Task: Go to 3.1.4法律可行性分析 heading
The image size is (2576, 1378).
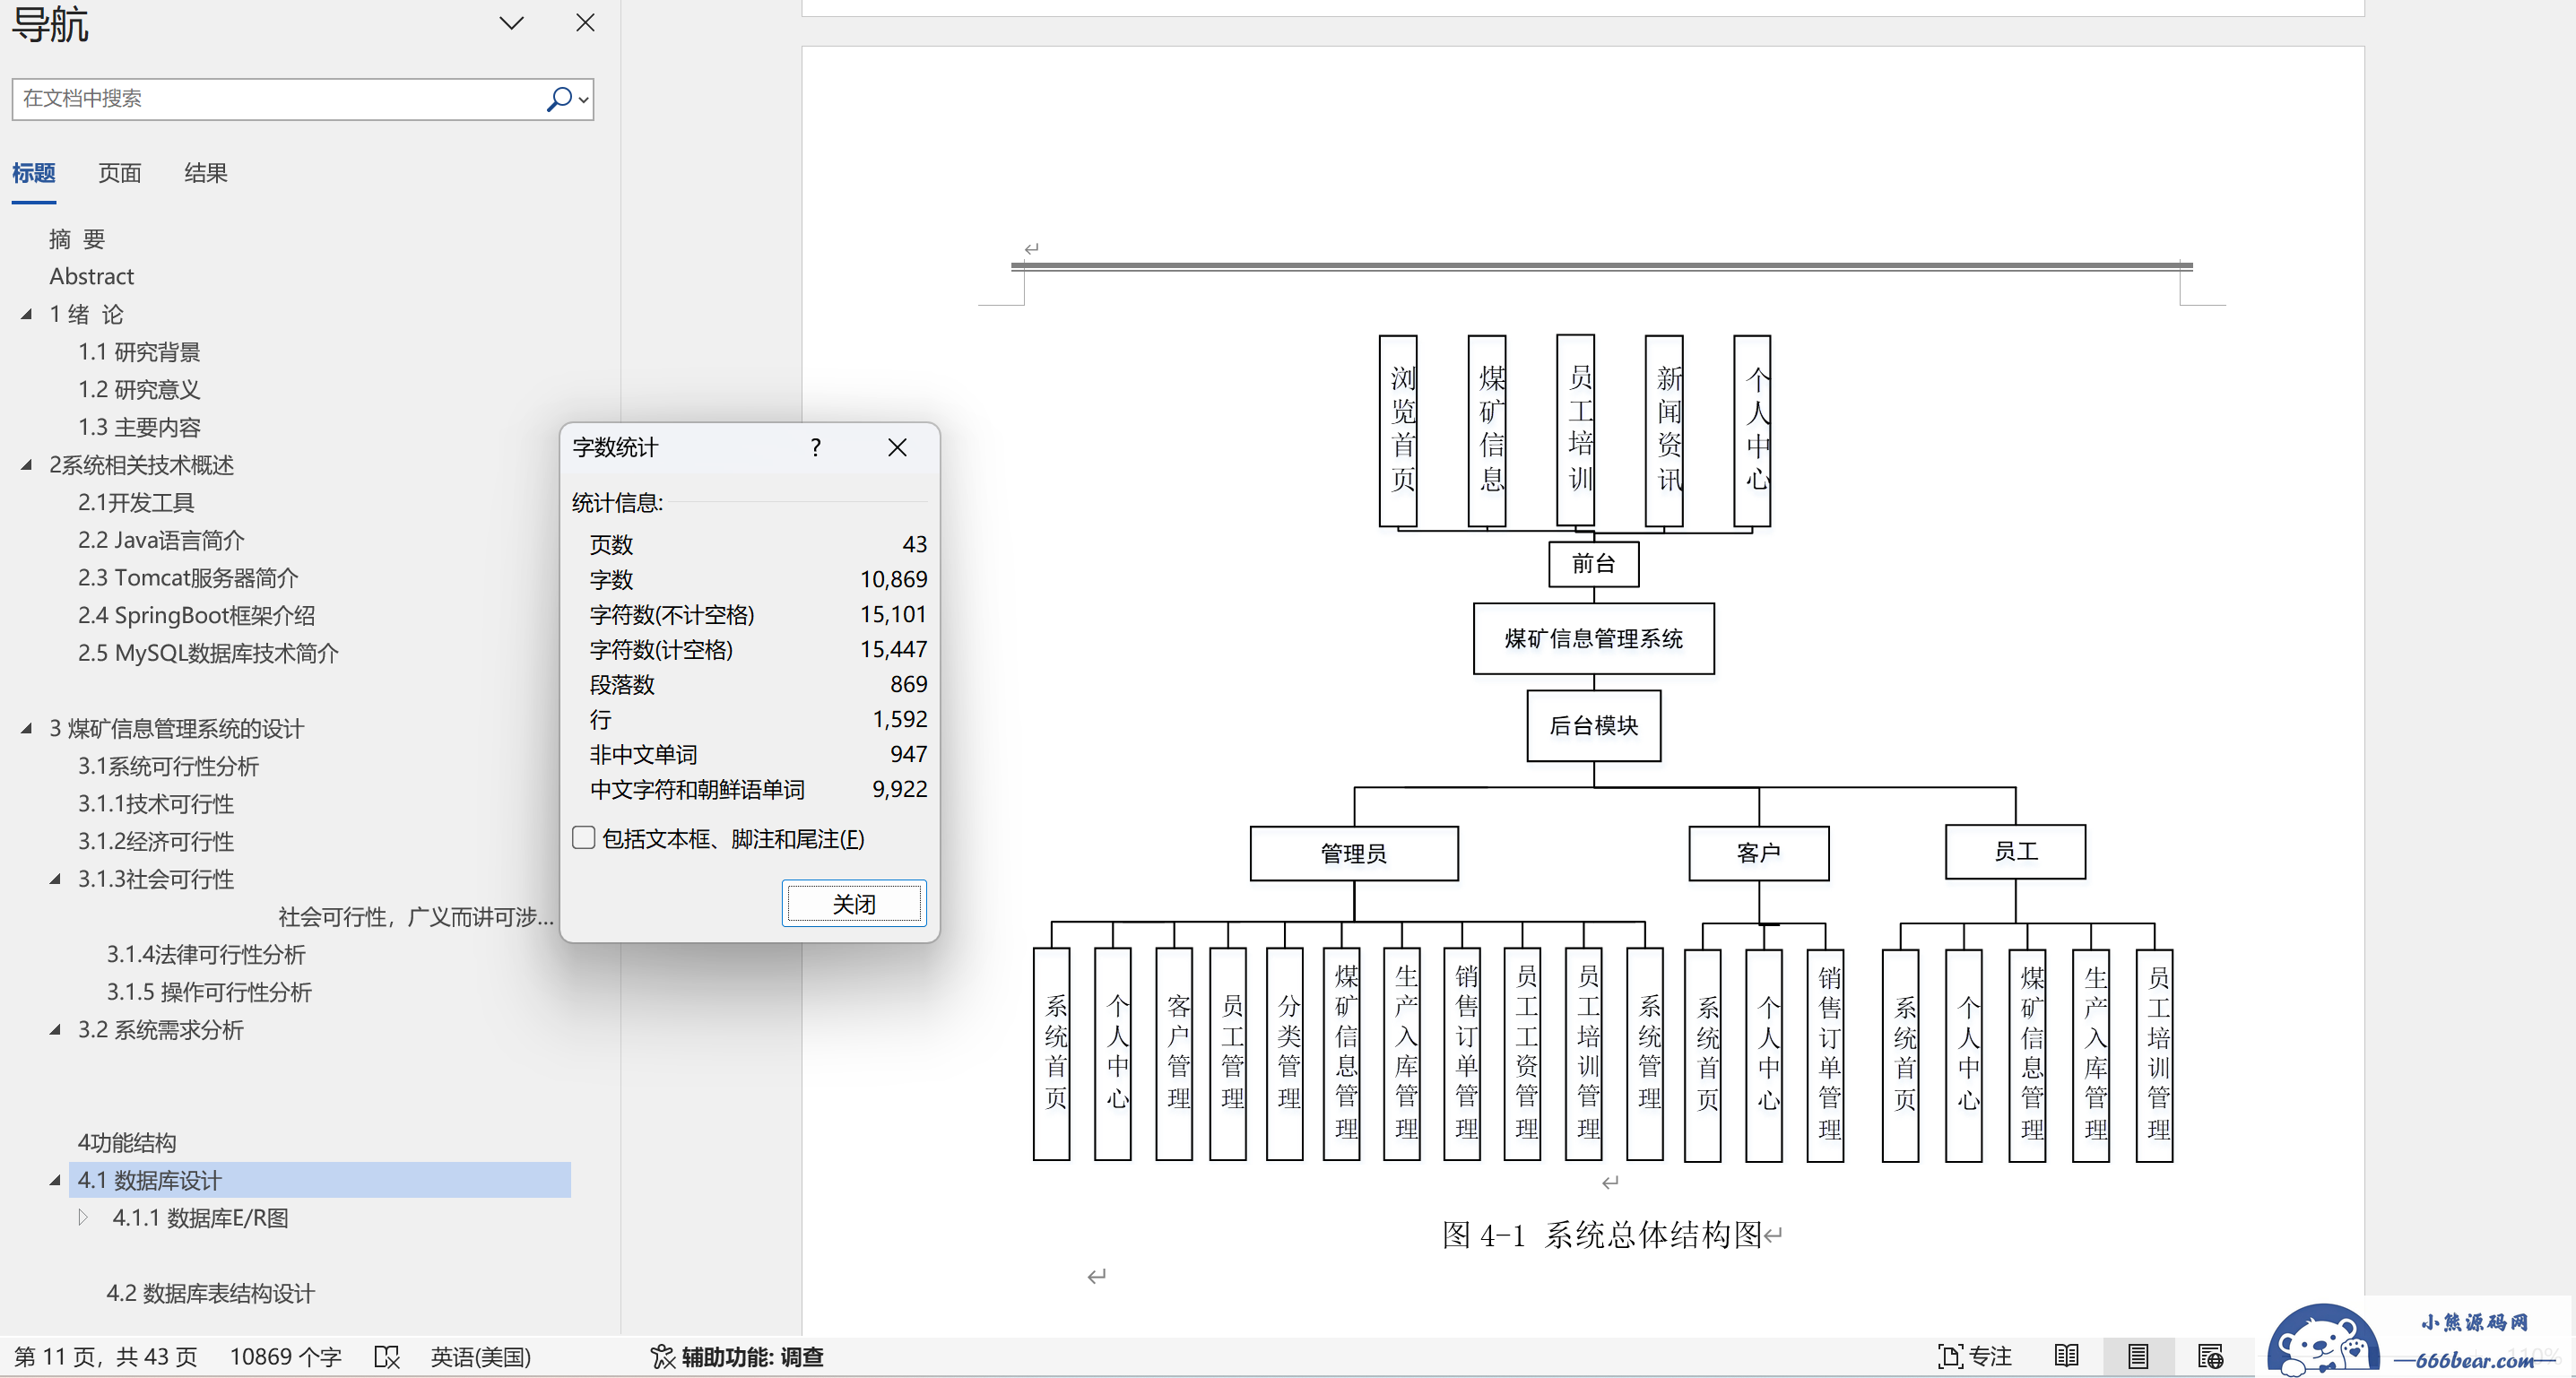Action: tap(207, 955)
